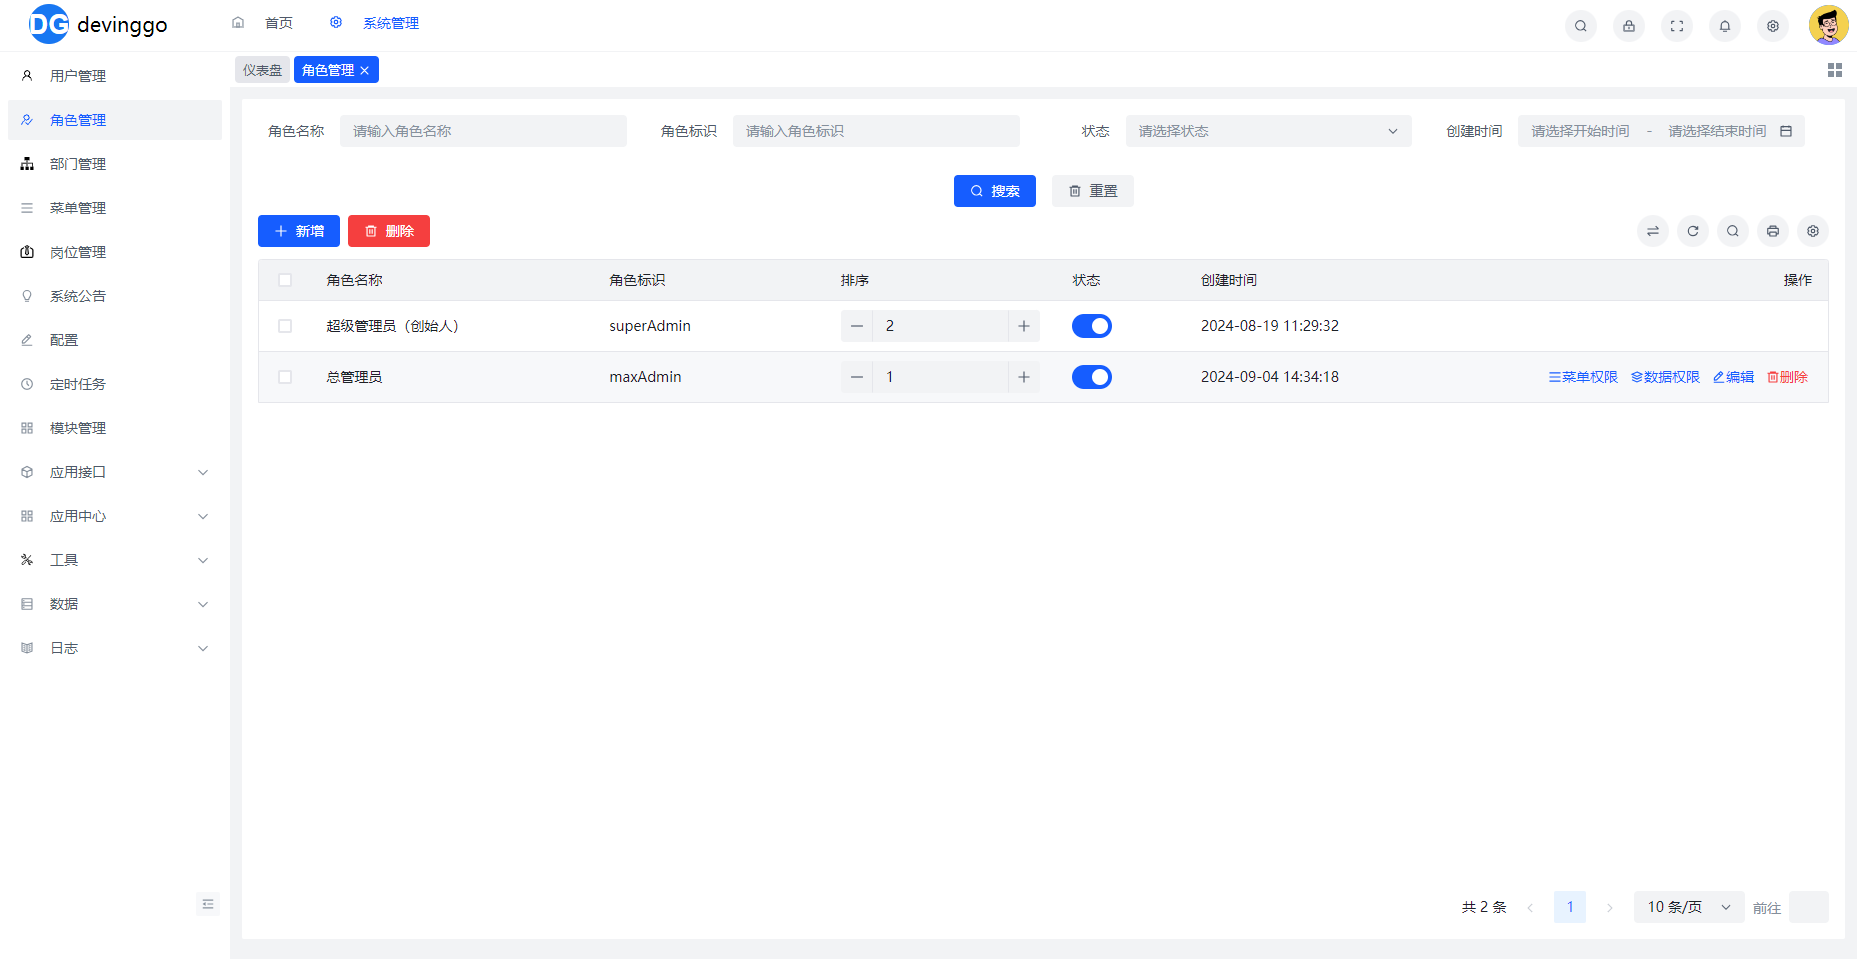This screenshot has height=959, width=1857.
Task: Open 岗位管理 in sidebar
Action: click(115, 252)
